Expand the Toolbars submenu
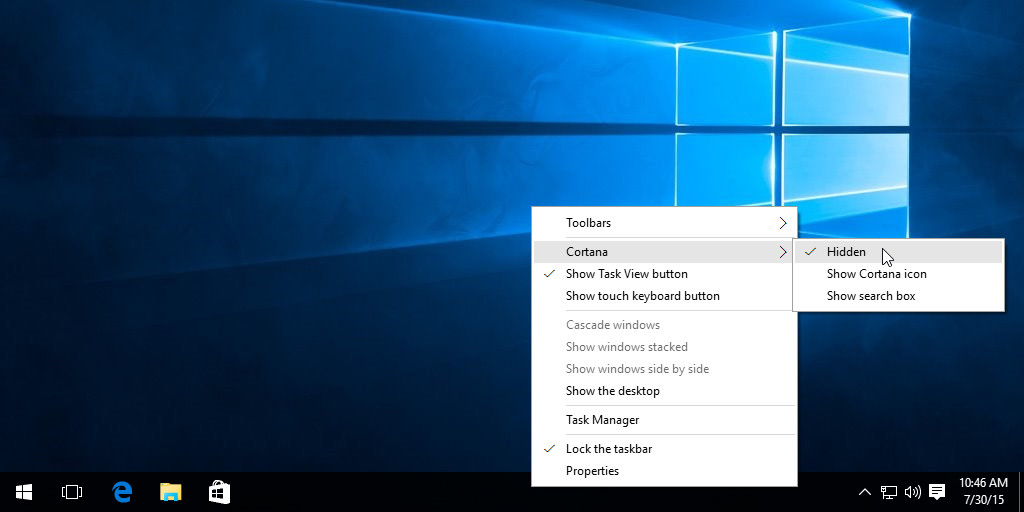 [x=665, y=223]
